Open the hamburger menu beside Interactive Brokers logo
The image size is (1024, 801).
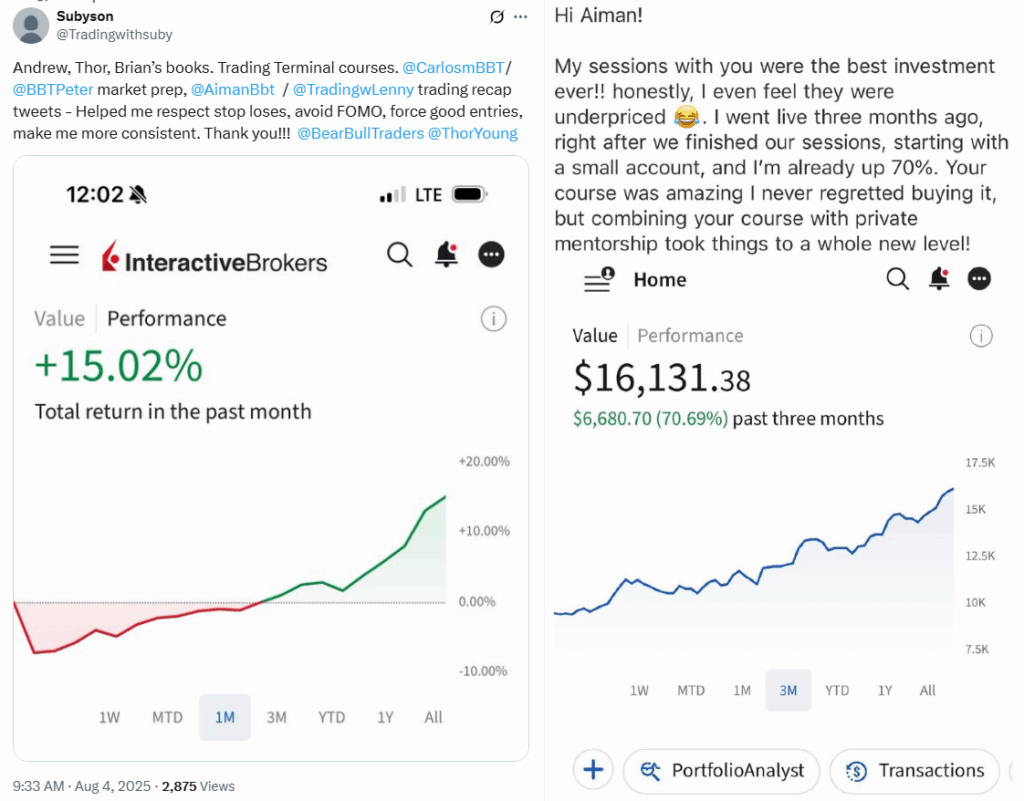point(64,256)
